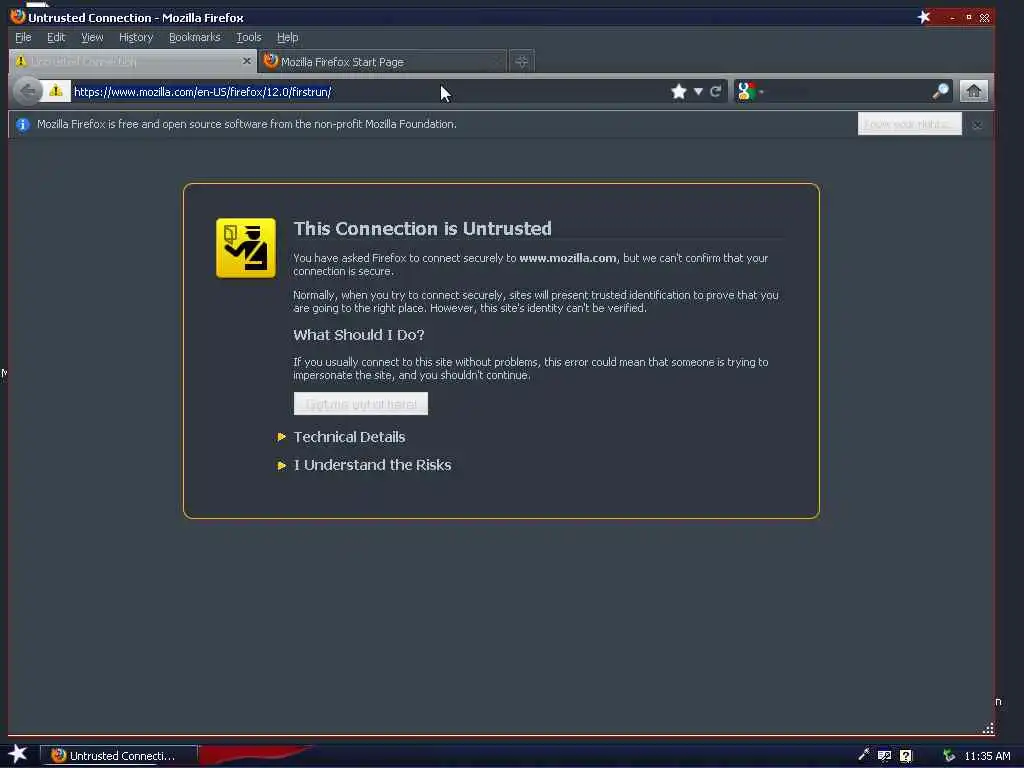Click the white star in the title bar
This screenshot has width=1024, height=768.
point(923,17)
